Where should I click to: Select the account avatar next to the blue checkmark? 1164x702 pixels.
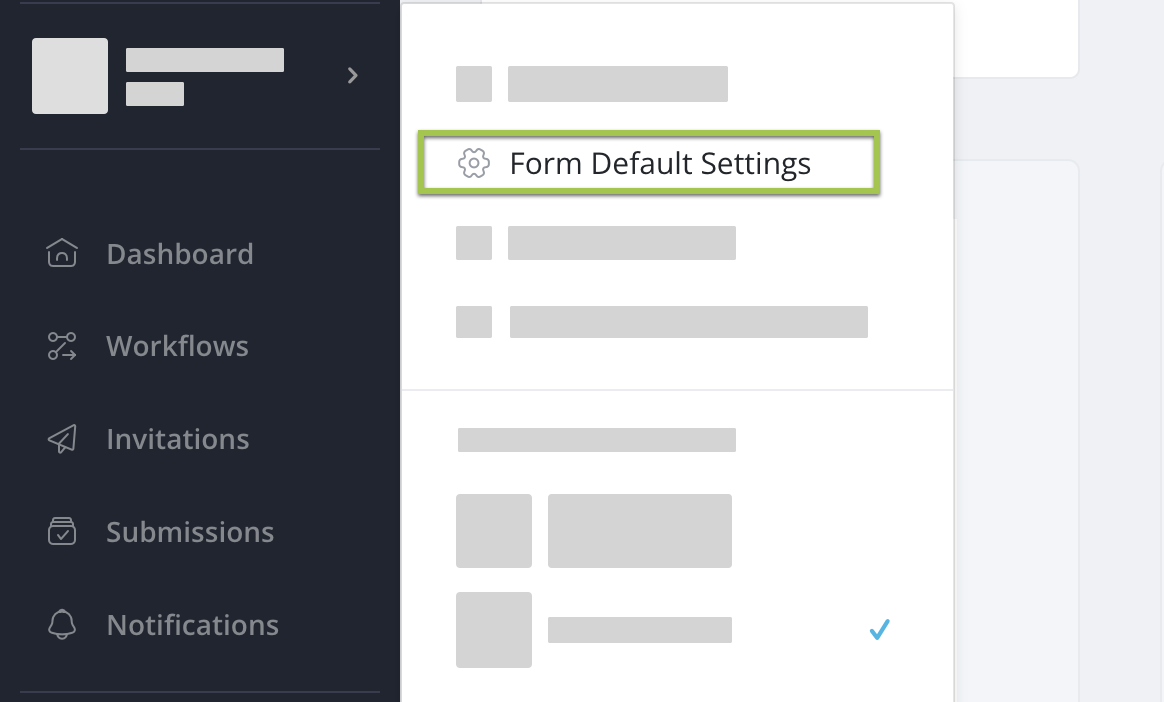click(x=494, y=630)
